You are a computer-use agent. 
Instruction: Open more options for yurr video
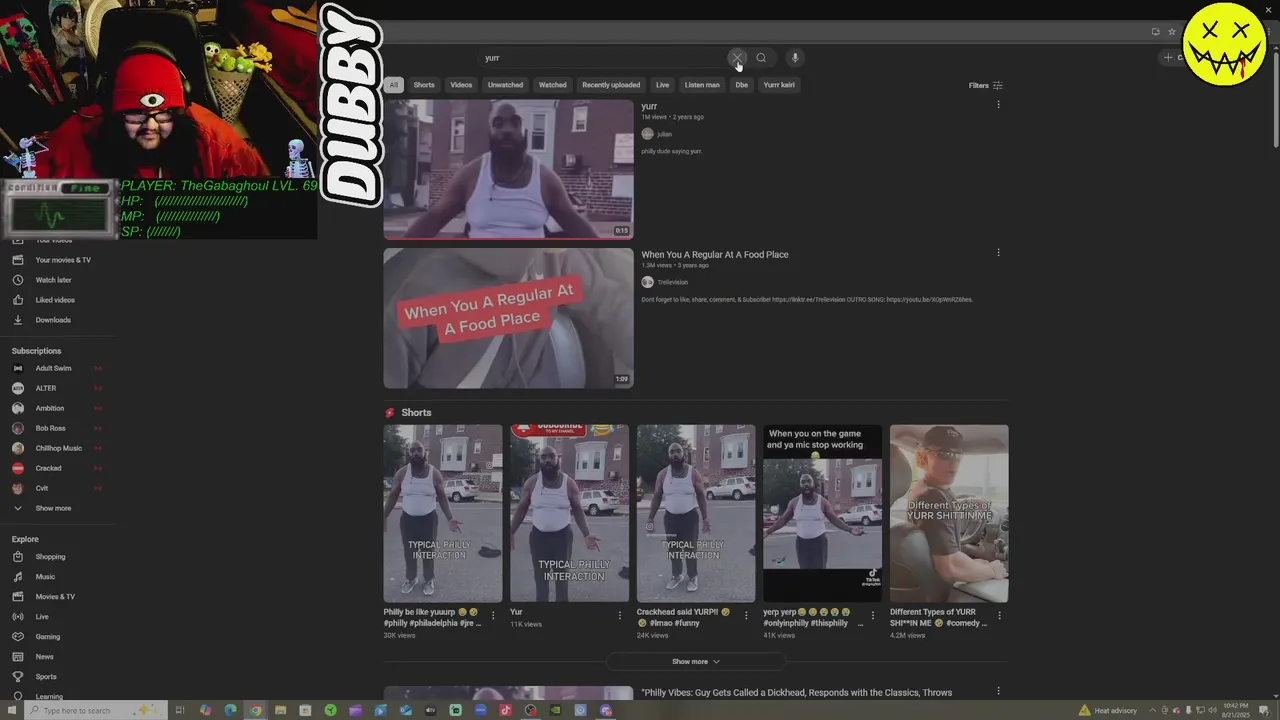click(998, 105)
